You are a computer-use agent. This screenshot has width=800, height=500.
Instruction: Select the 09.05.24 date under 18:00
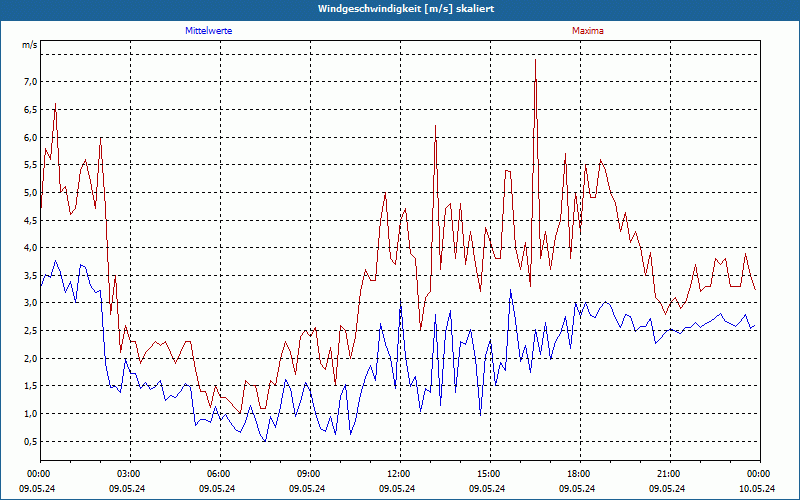[x=577, y=488]
